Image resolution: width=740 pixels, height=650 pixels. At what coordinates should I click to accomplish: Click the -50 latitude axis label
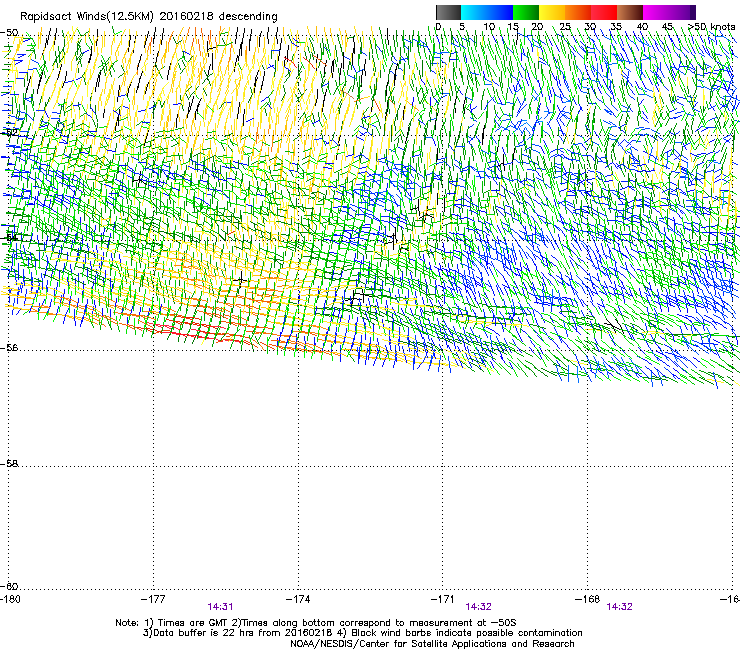pos(9,33)
